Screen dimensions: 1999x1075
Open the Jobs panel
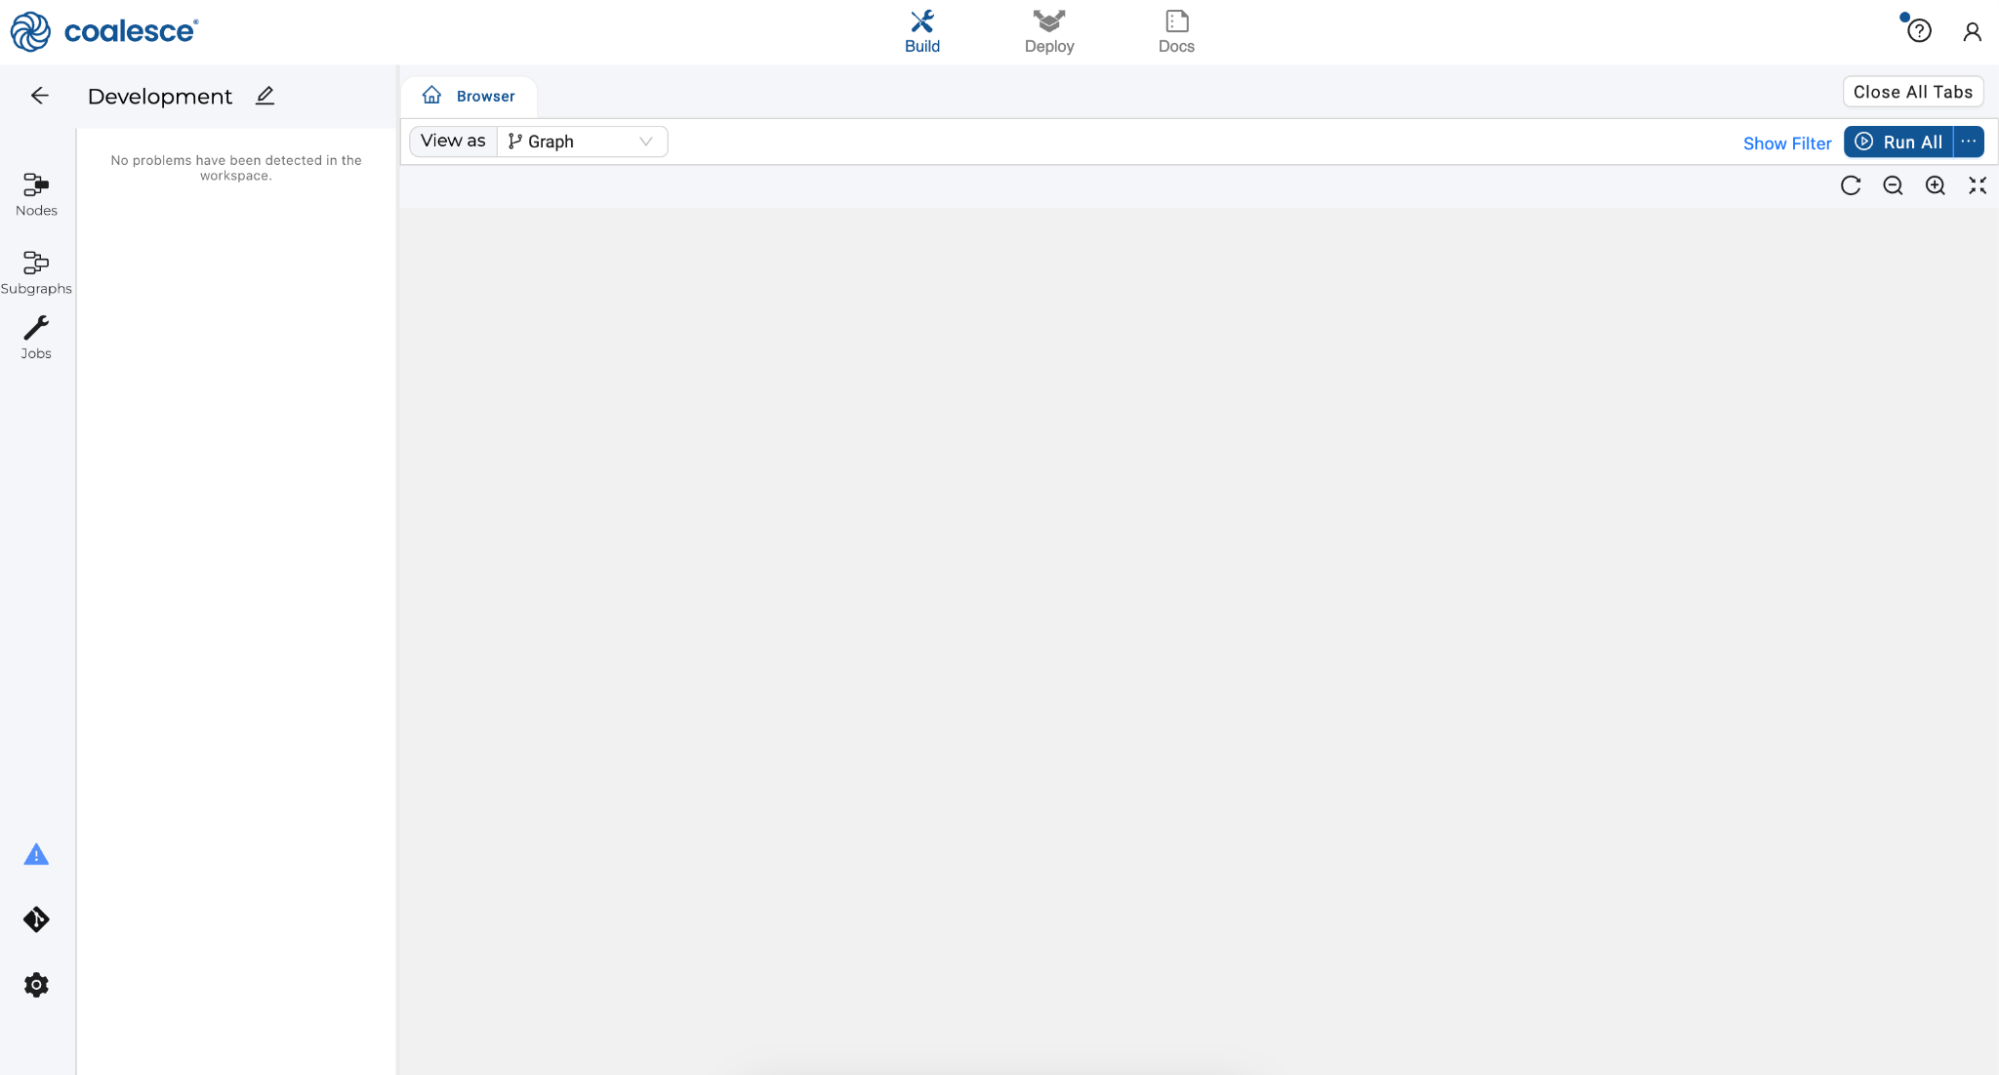click(36, 338)
